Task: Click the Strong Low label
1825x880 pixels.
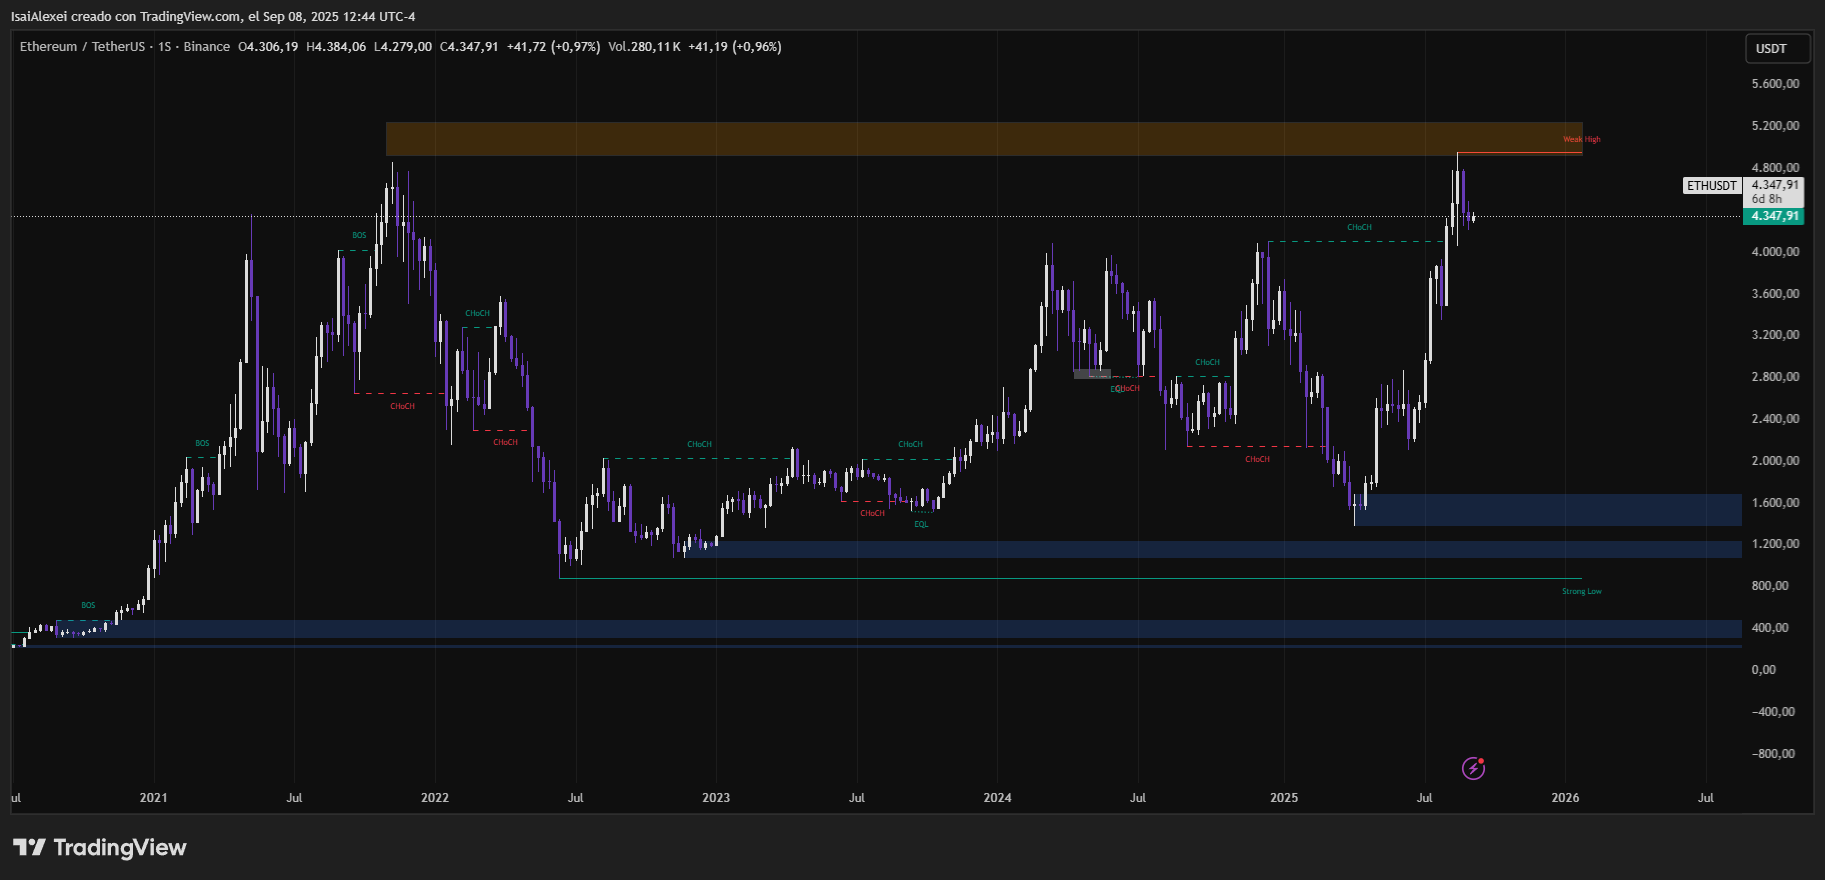Action: tap(1581, 592)
